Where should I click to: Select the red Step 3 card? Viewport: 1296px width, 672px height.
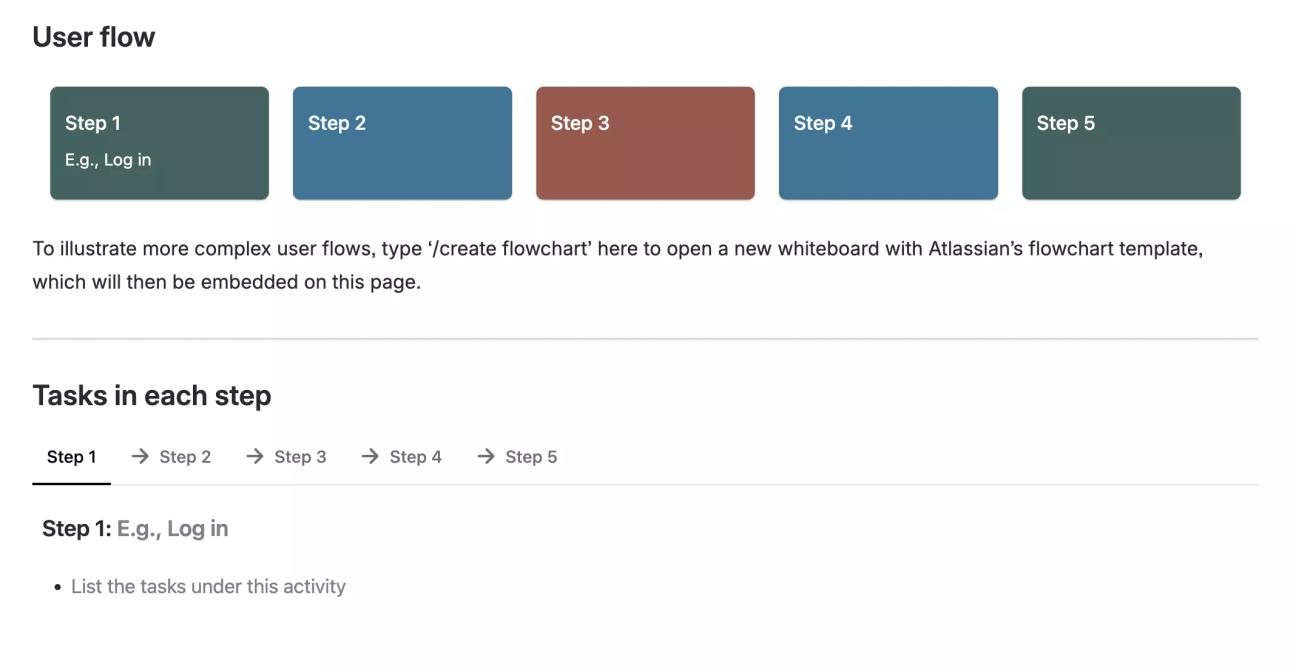645,142
